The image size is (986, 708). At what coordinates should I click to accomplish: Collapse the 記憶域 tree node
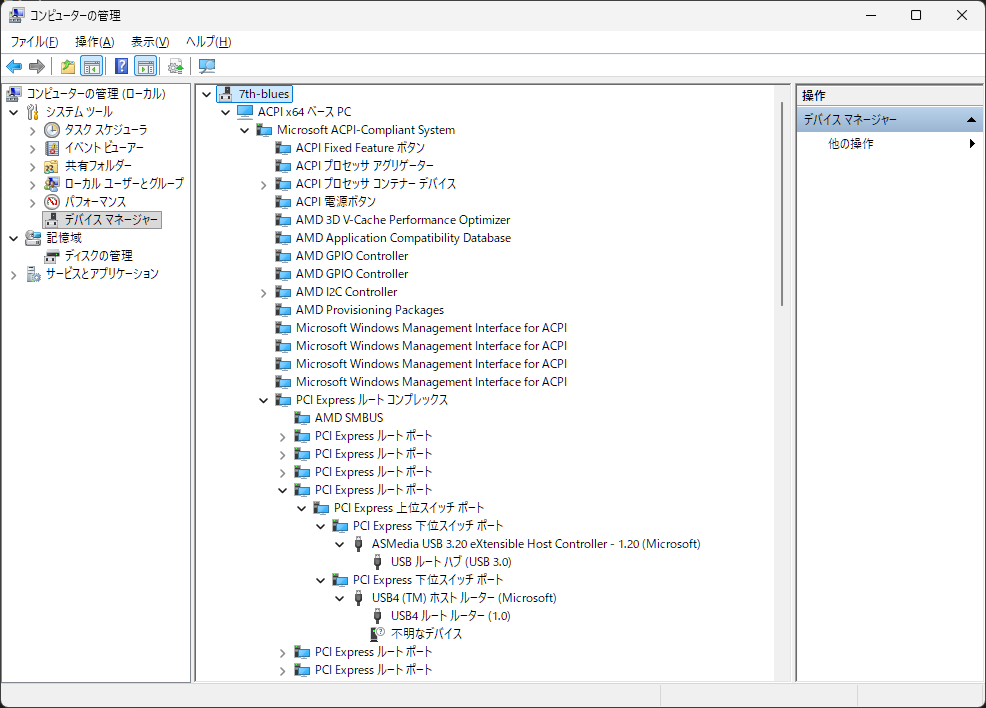point(14,238)
